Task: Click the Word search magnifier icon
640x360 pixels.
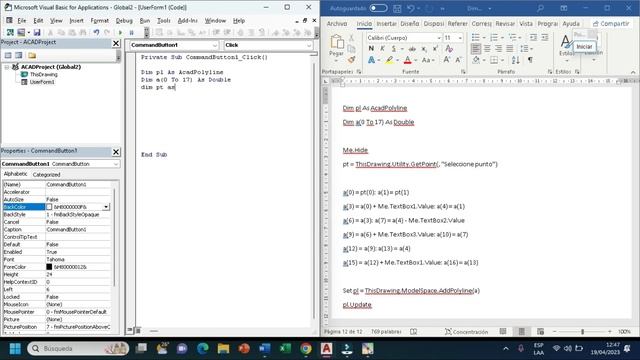Action: tap(540, 8)
